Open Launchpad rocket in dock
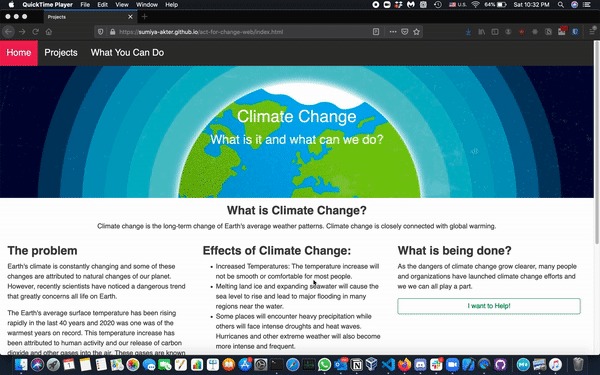Image resolution: width=600 pixels, height=375 pixels. coord(53,364)
